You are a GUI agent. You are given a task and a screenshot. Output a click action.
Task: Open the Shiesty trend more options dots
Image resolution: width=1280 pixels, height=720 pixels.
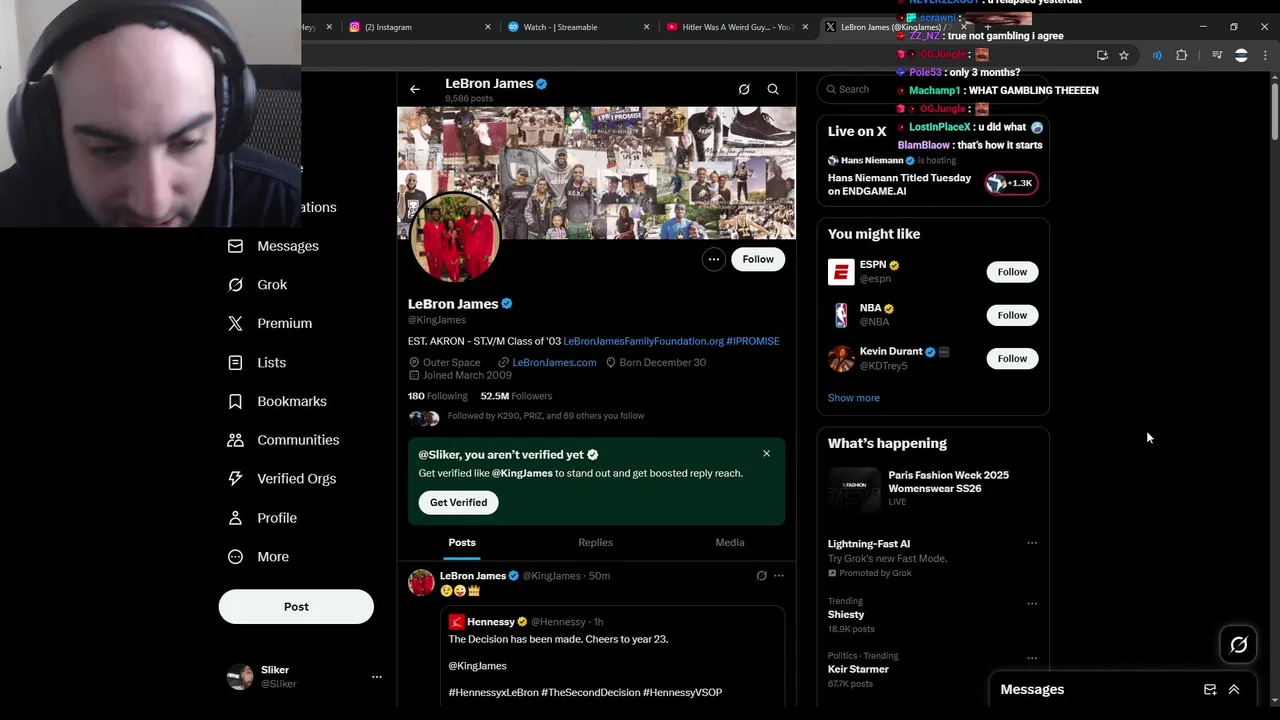(x=1032, y=604)
